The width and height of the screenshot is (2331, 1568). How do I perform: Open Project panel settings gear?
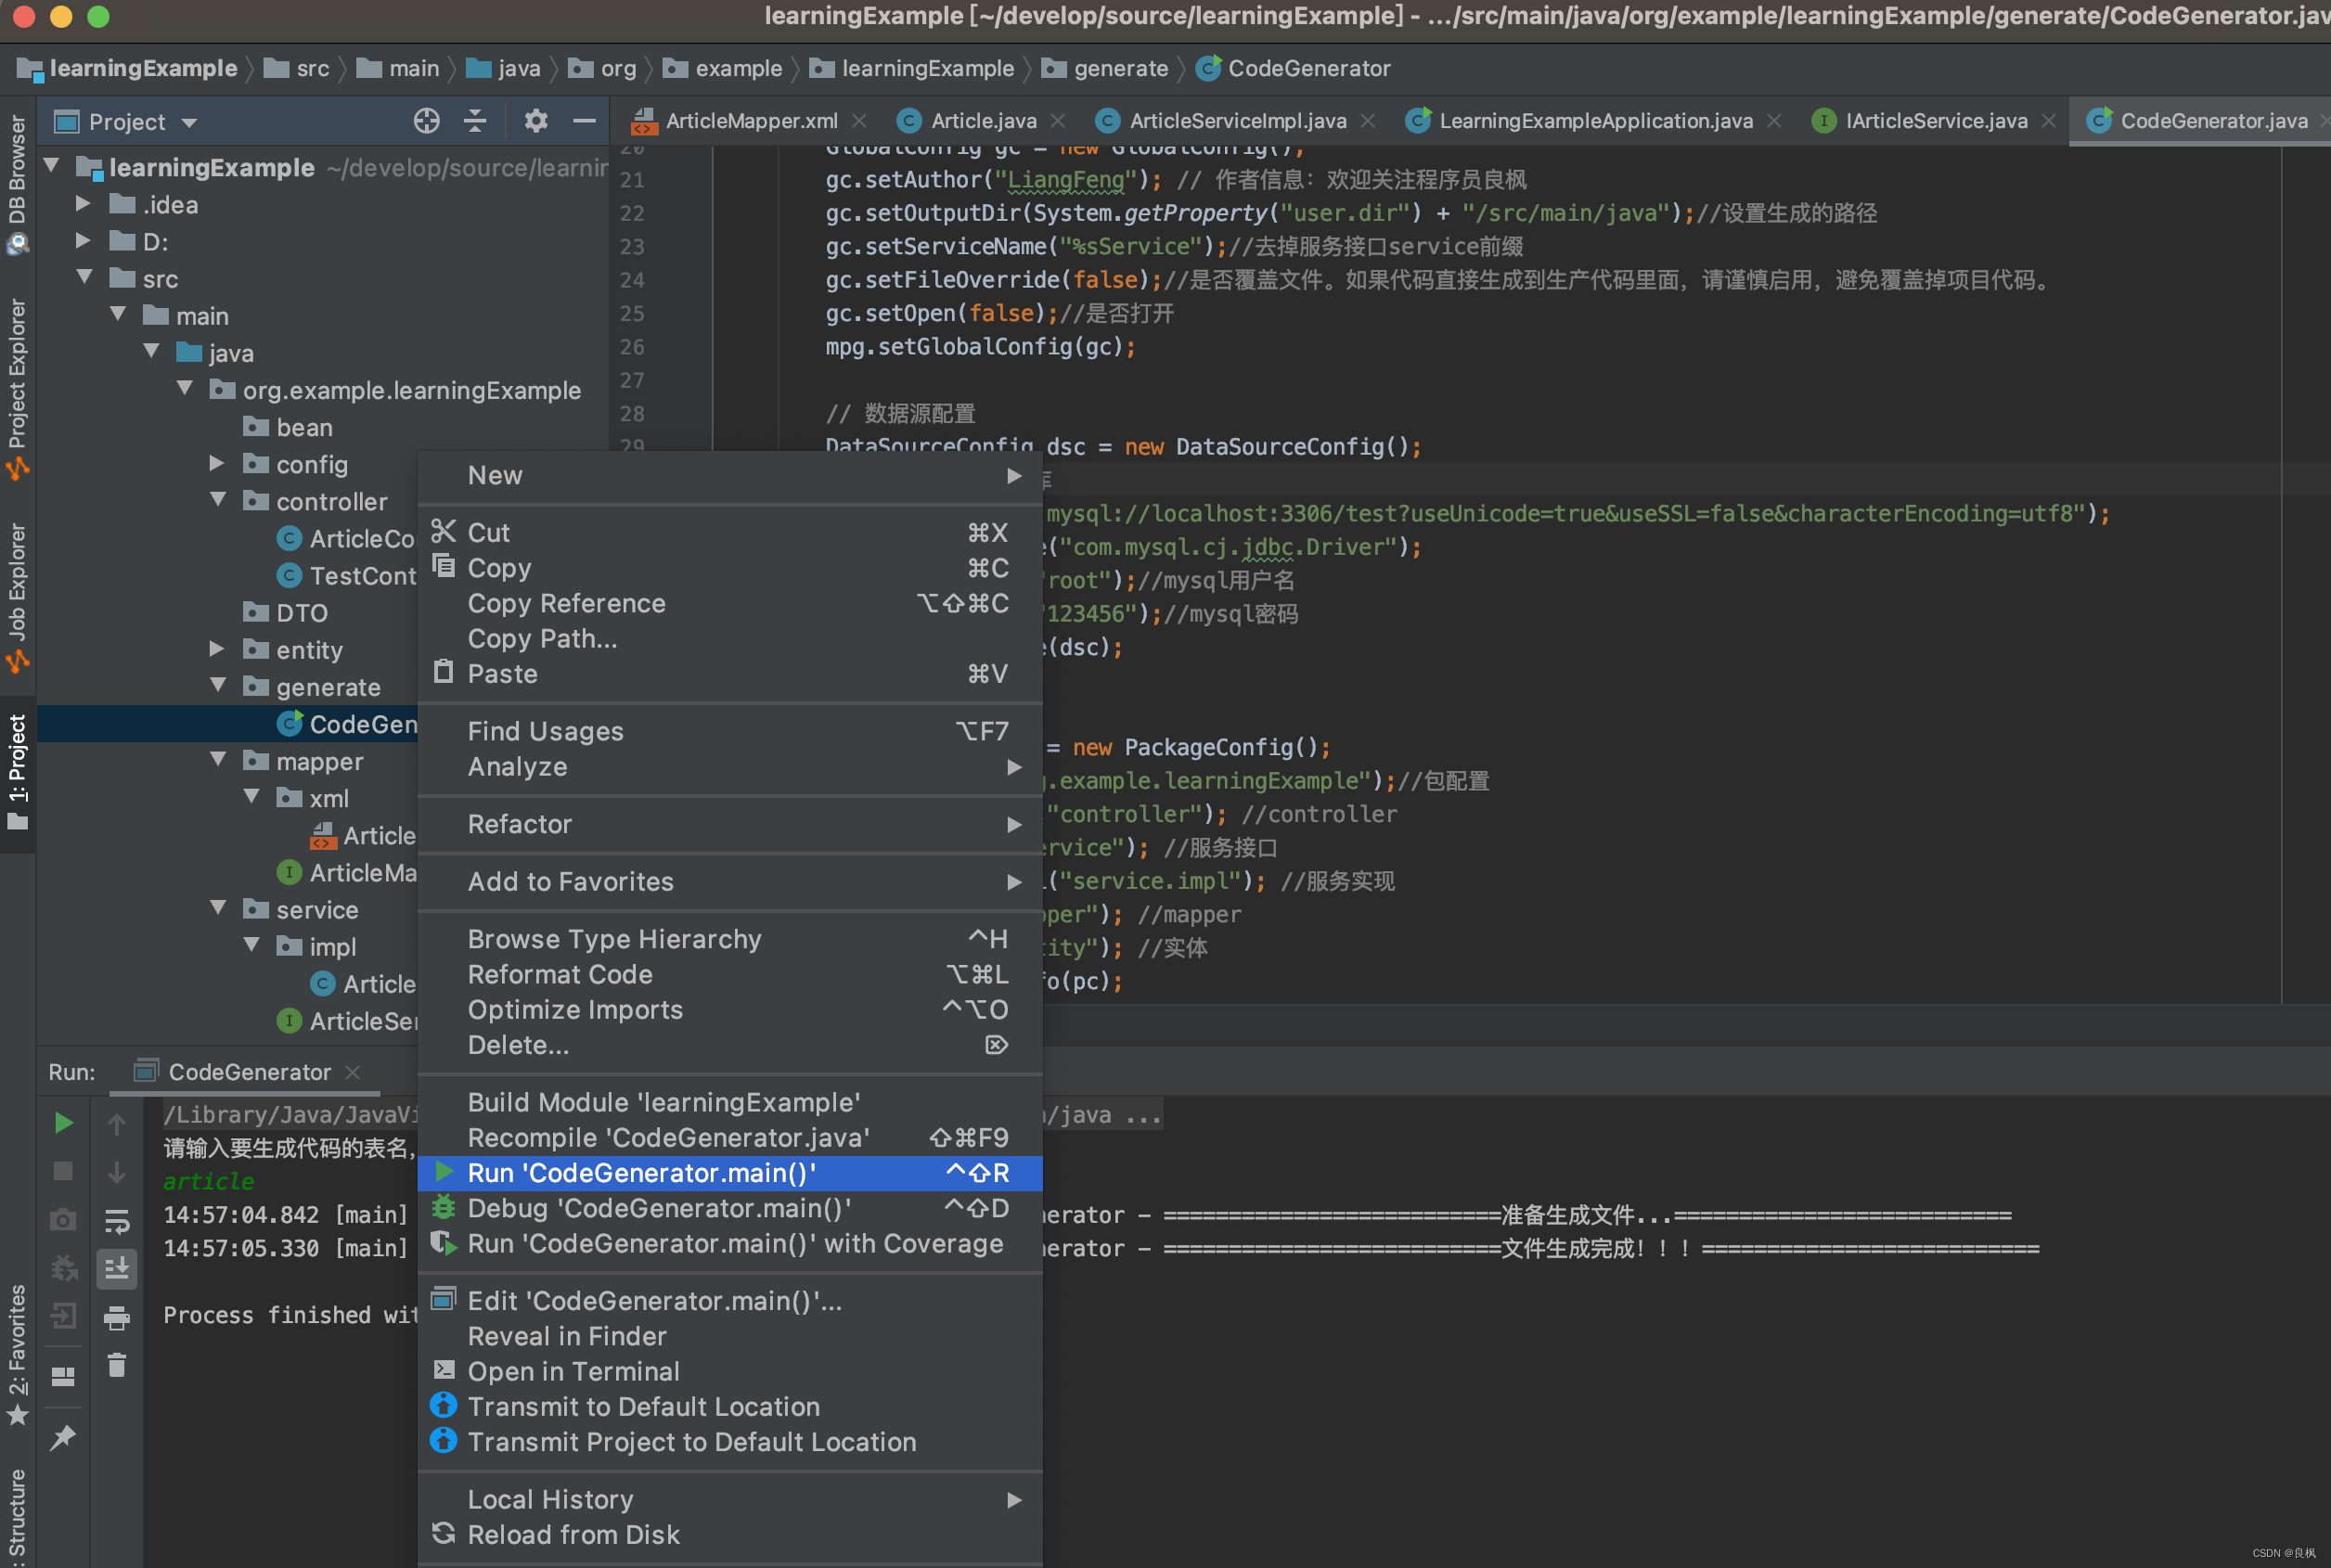pos(536,122)
